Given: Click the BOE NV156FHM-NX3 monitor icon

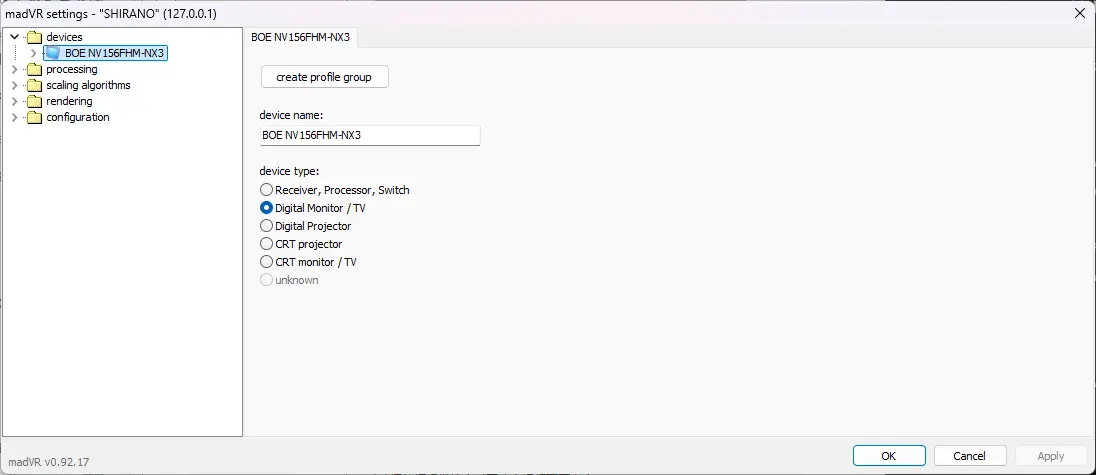Looking at the screenshot, I should pyautogui.click(x=53, y=53).
